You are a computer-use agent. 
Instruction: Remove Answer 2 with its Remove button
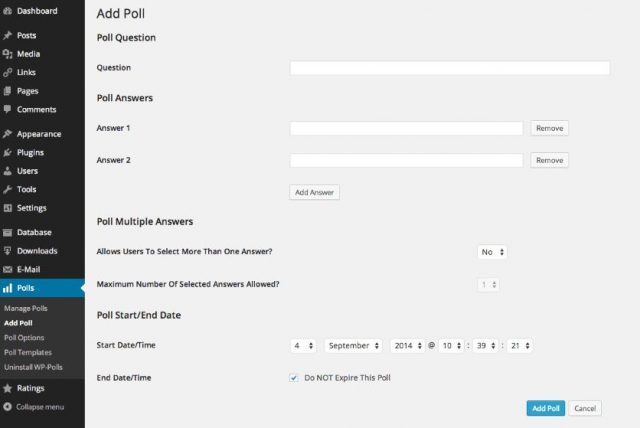click(x=549, y=160)
